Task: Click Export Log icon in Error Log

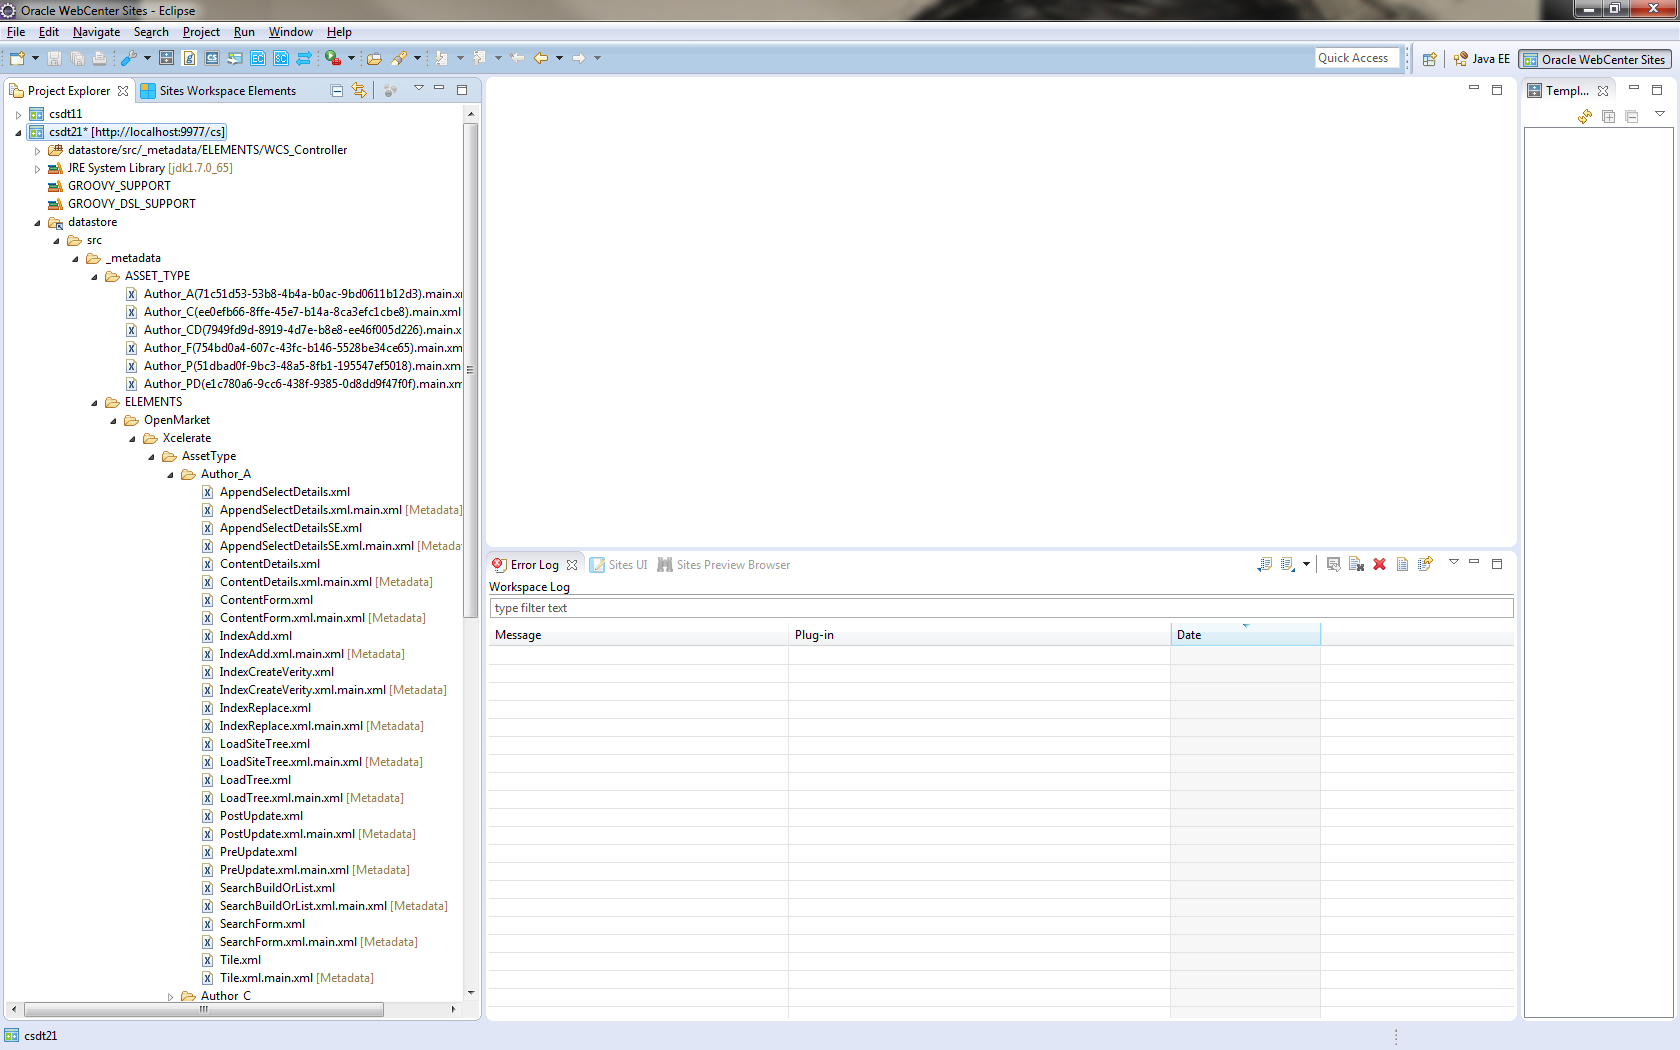Action: (1264, 564)
